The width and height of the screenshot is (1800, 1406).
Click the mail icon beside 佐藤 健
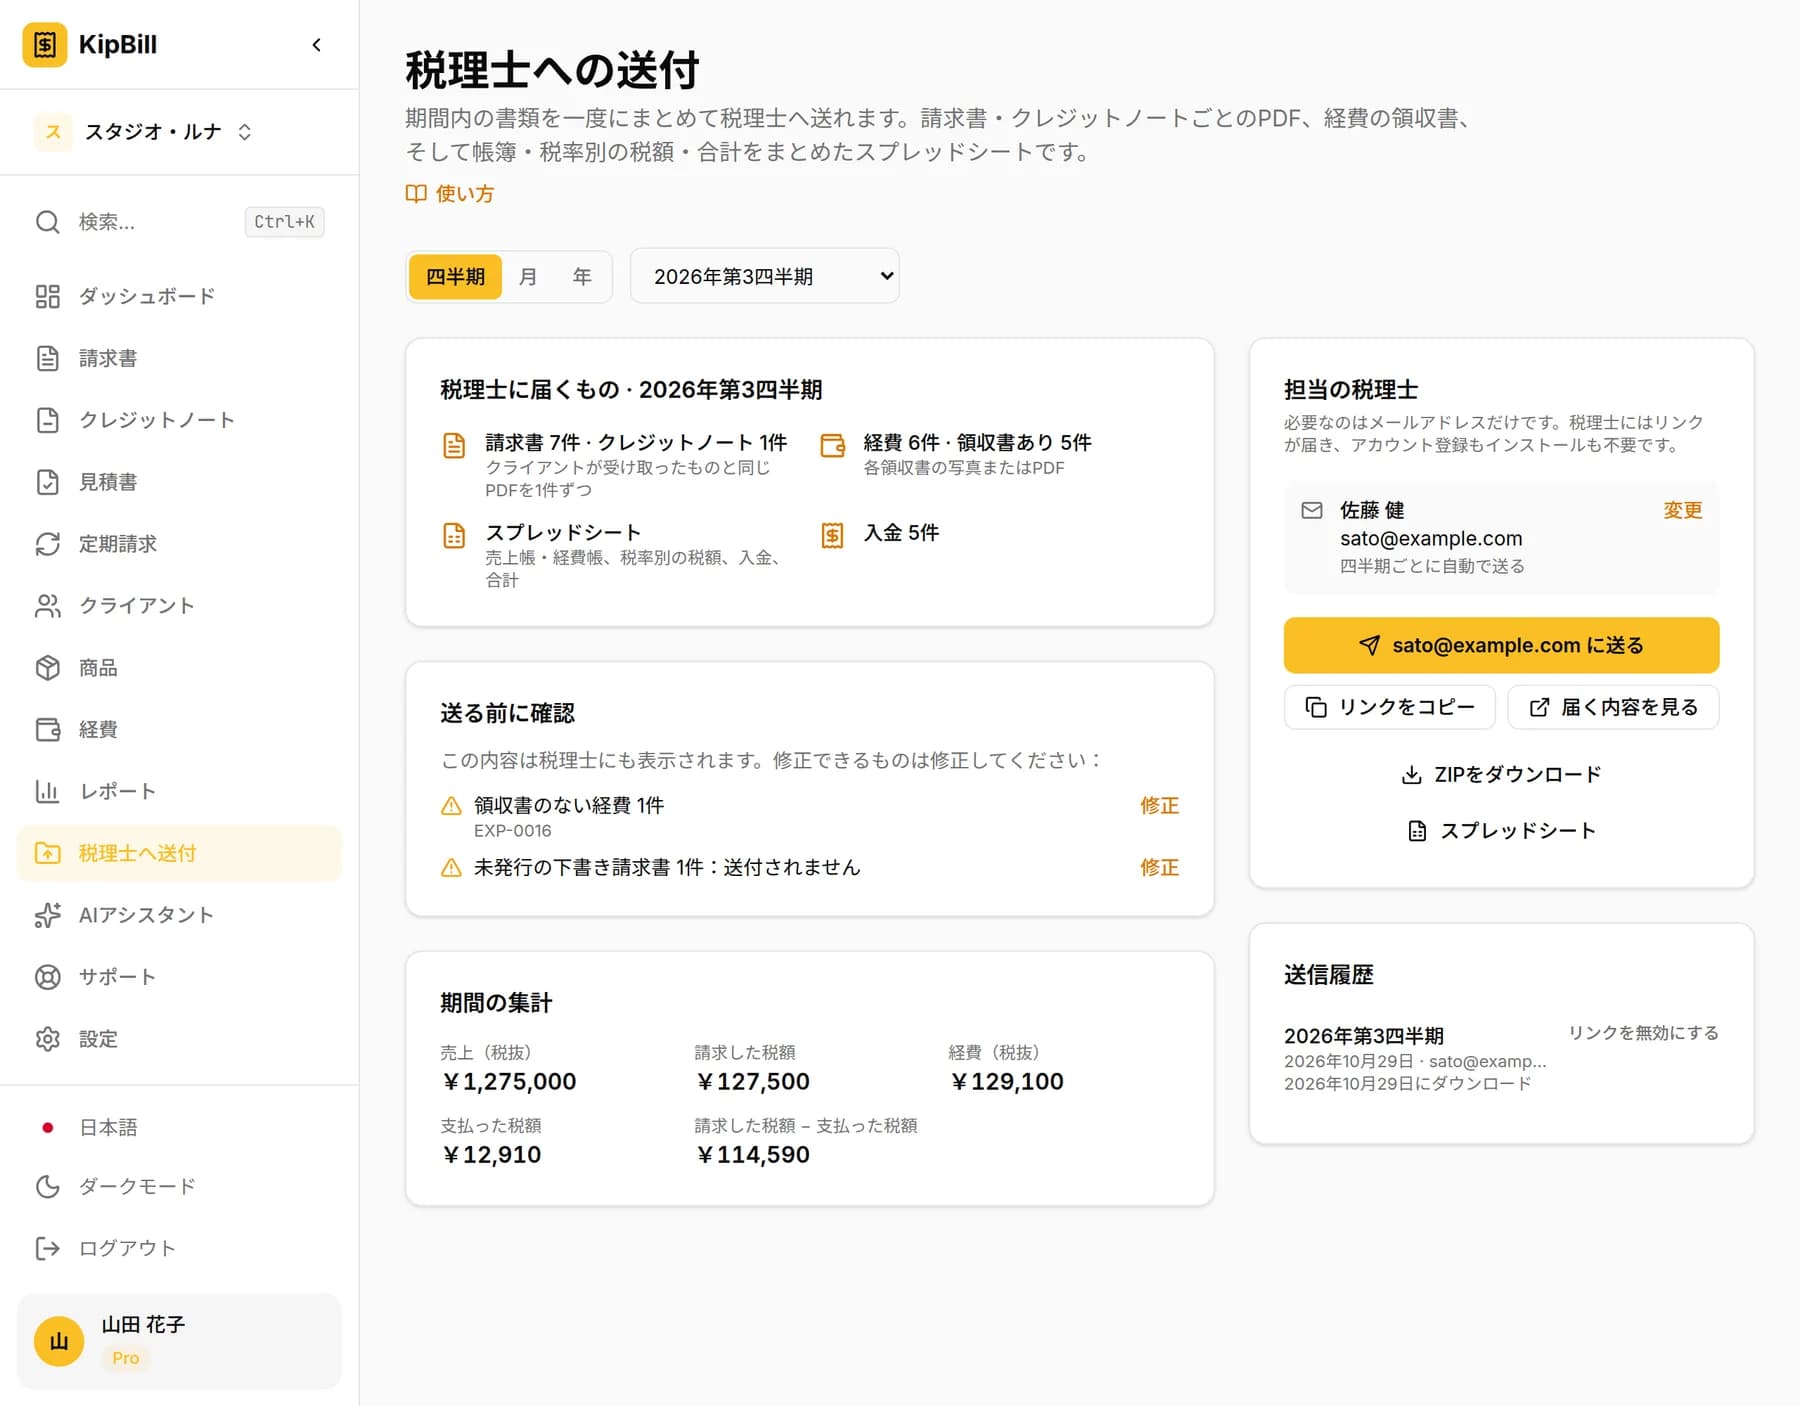click(x=1312, y=511)
